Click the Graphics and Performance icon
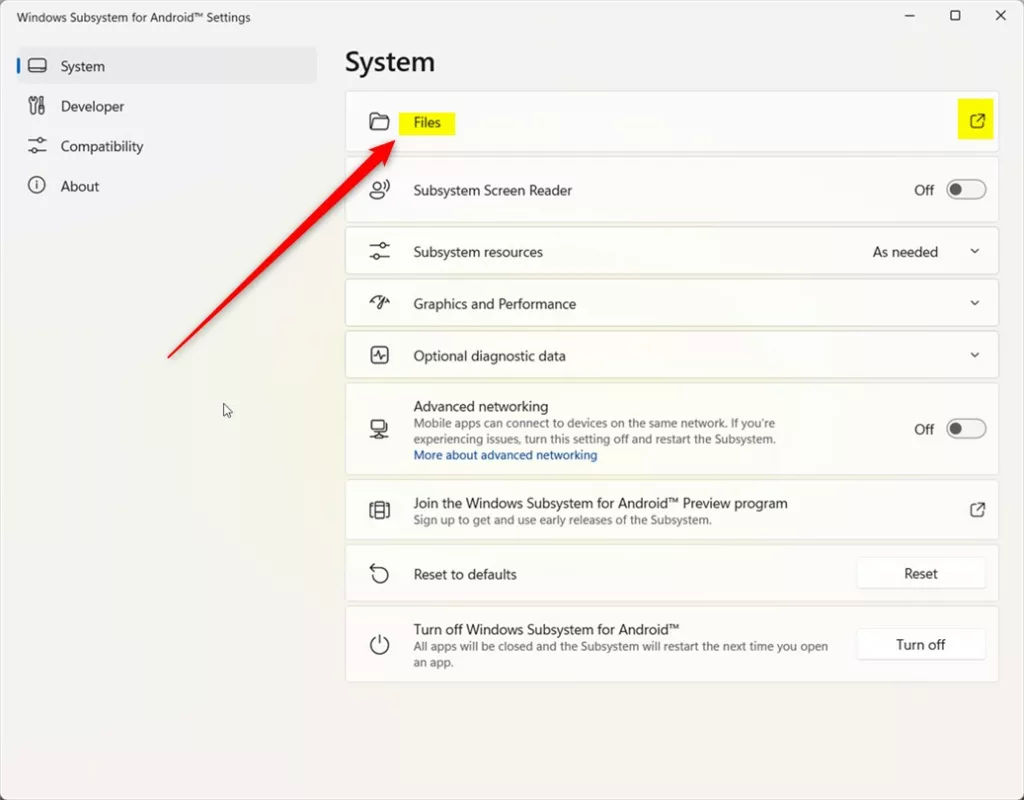 [379, 303]
